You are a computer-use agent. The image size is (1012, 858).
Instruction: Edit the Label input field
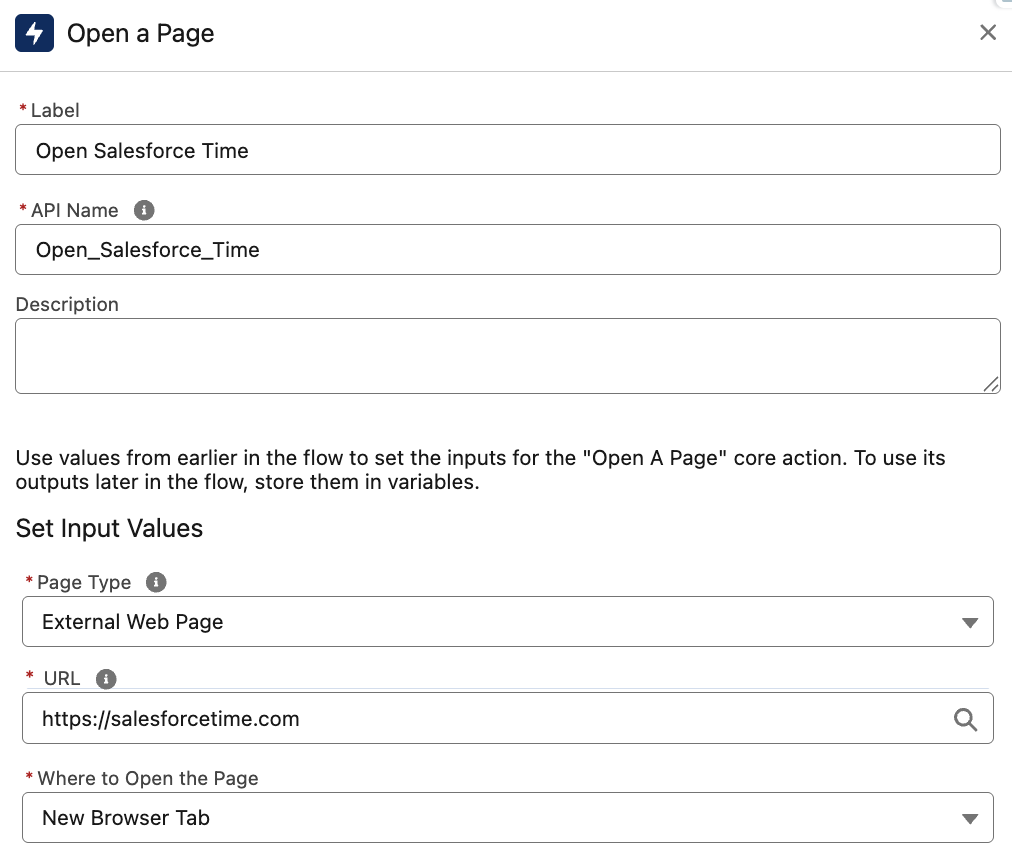point(508,150)
